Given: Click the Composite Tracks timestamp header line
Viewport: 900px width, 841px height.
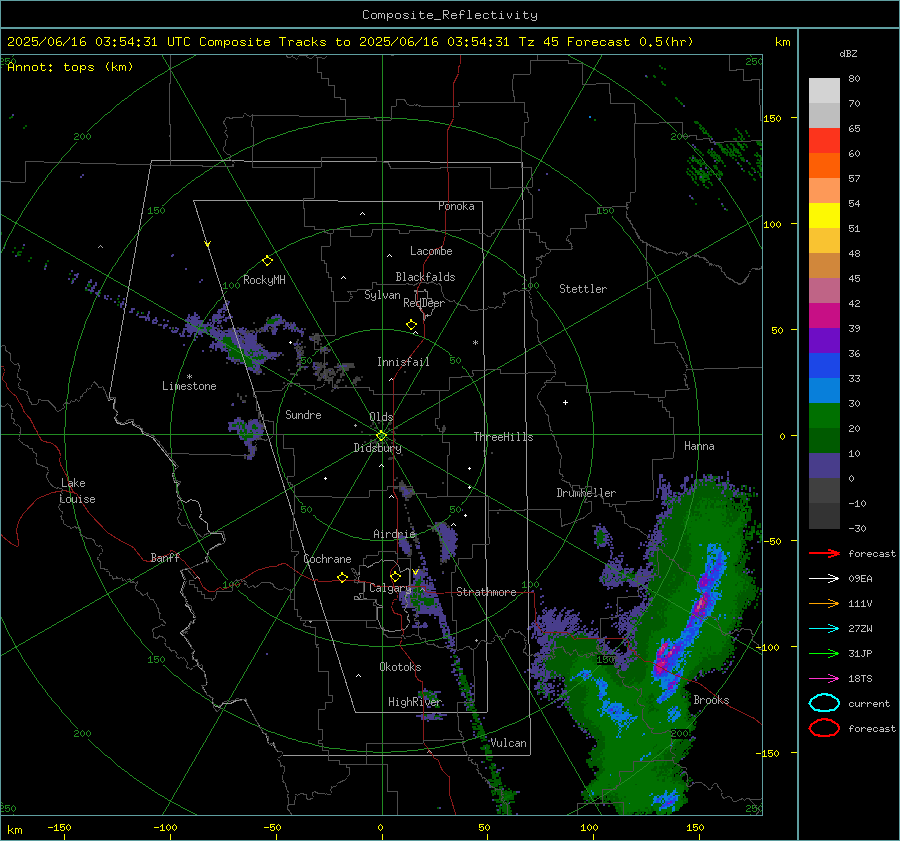Looking at the screenshot, I should (x=350, y=42).
